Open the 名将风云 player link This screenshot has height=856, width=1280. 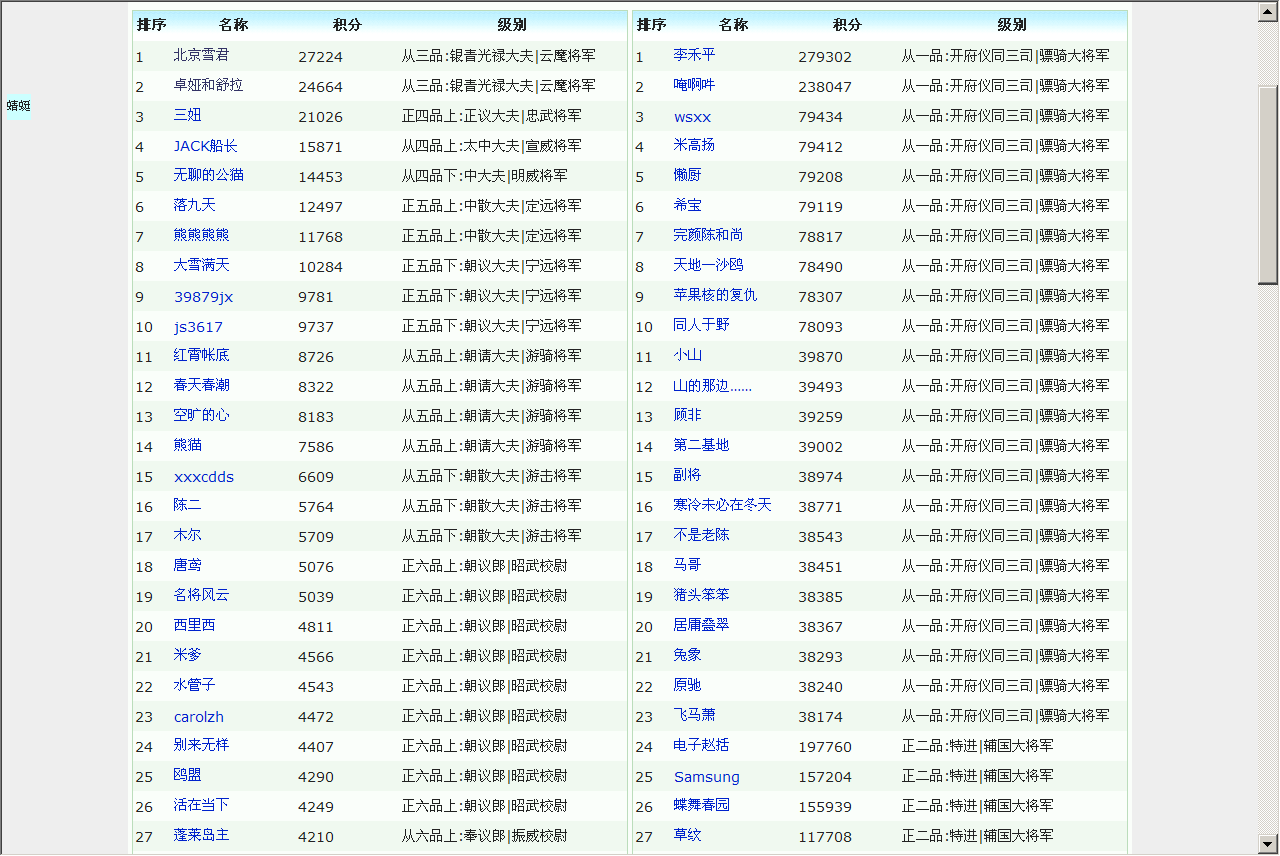pyautogui.click(x=202, y=595)
